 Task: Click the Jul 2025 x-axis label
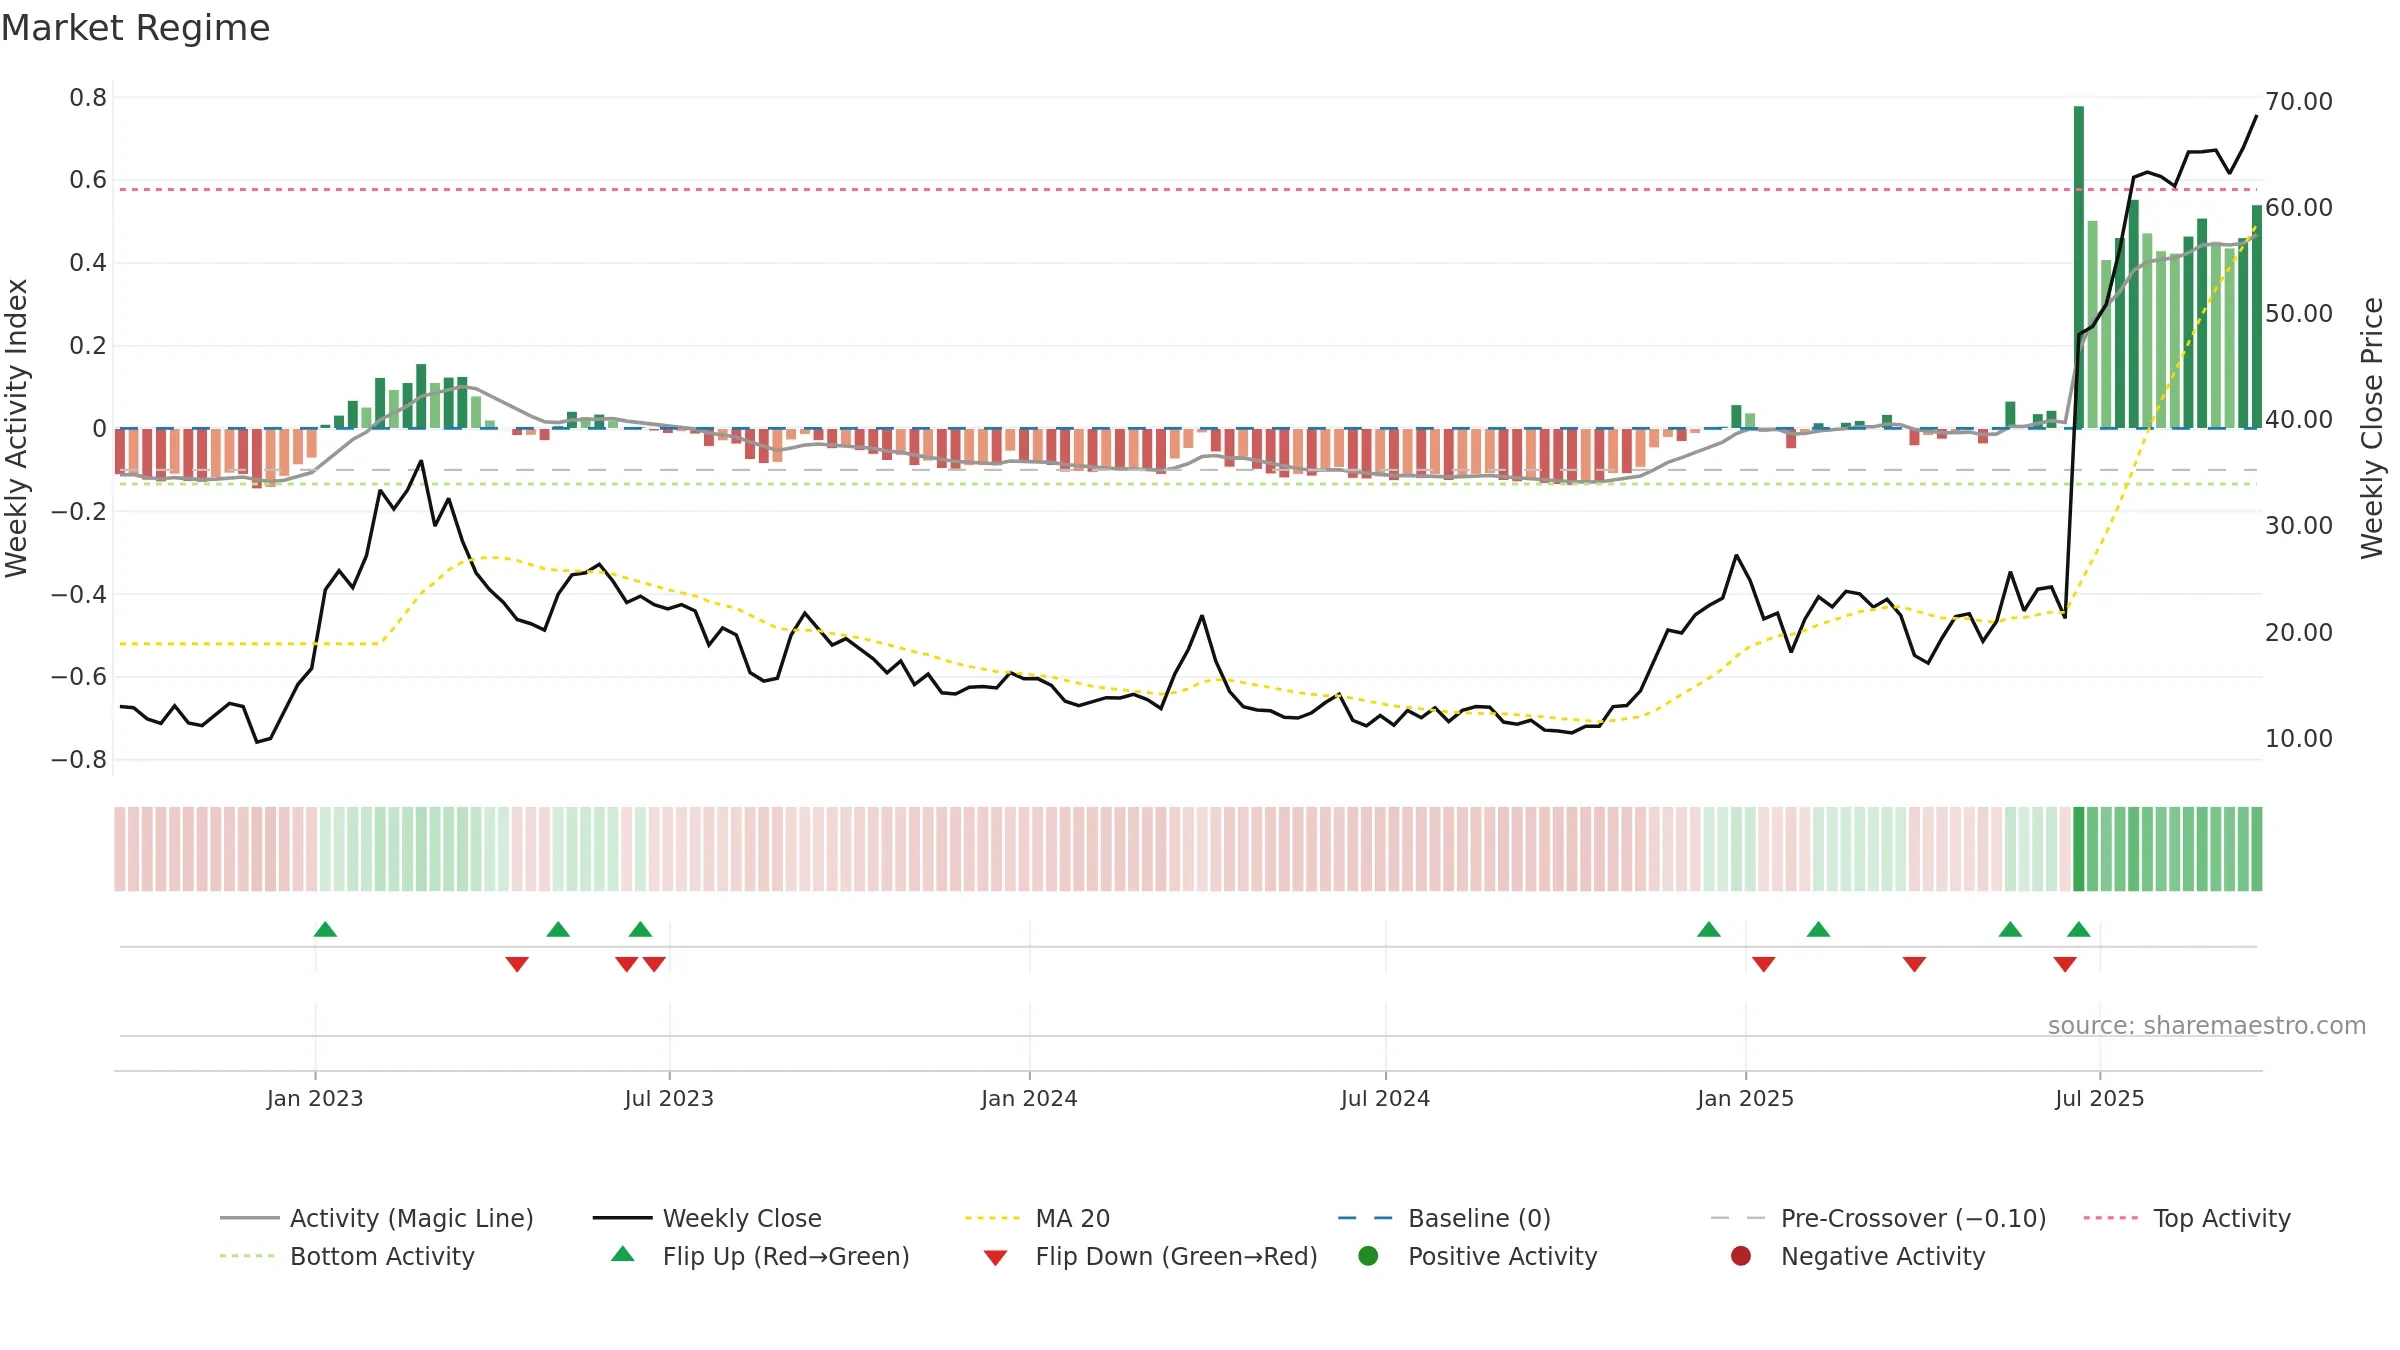pyautogui.click(x=2100, y=1098)
